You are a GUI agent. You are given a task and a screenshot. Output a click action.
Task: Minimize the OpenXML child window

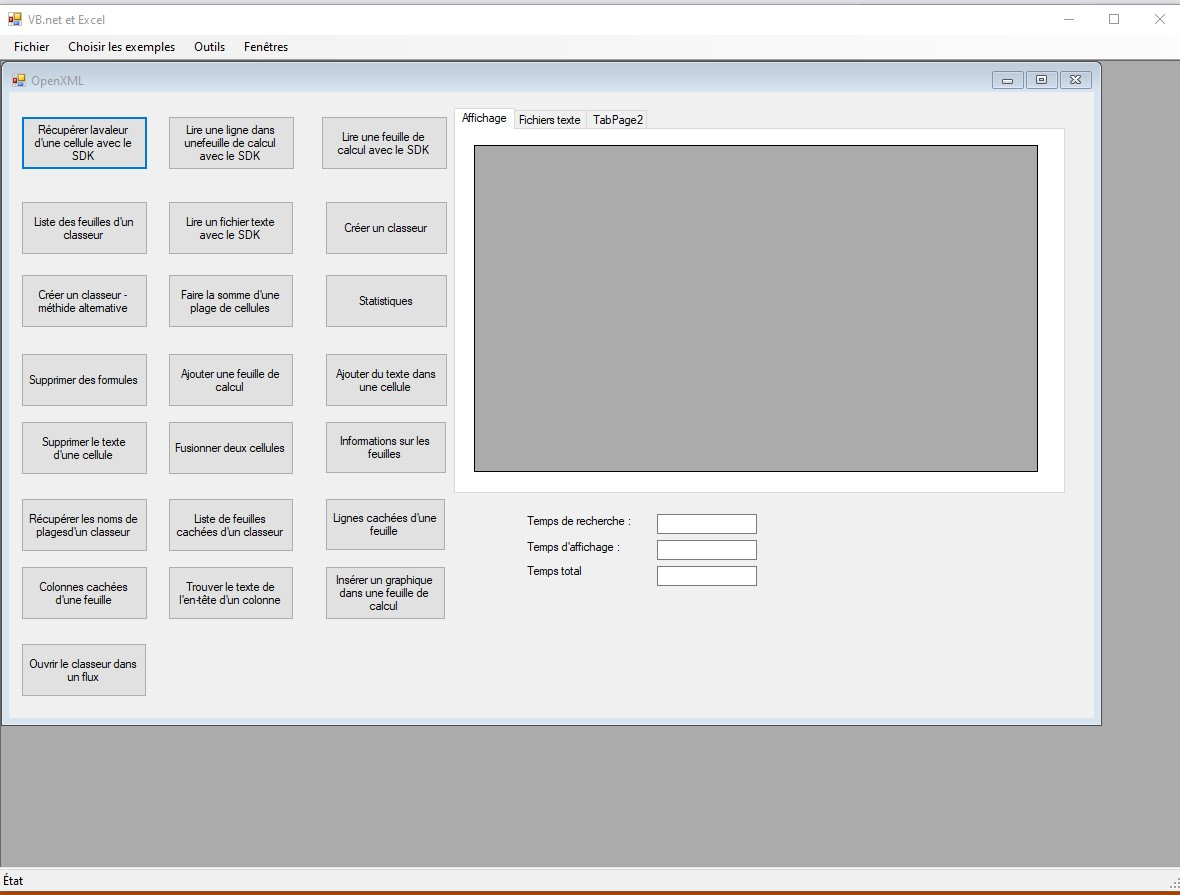pyautogui.click(x=1007, y=80)
